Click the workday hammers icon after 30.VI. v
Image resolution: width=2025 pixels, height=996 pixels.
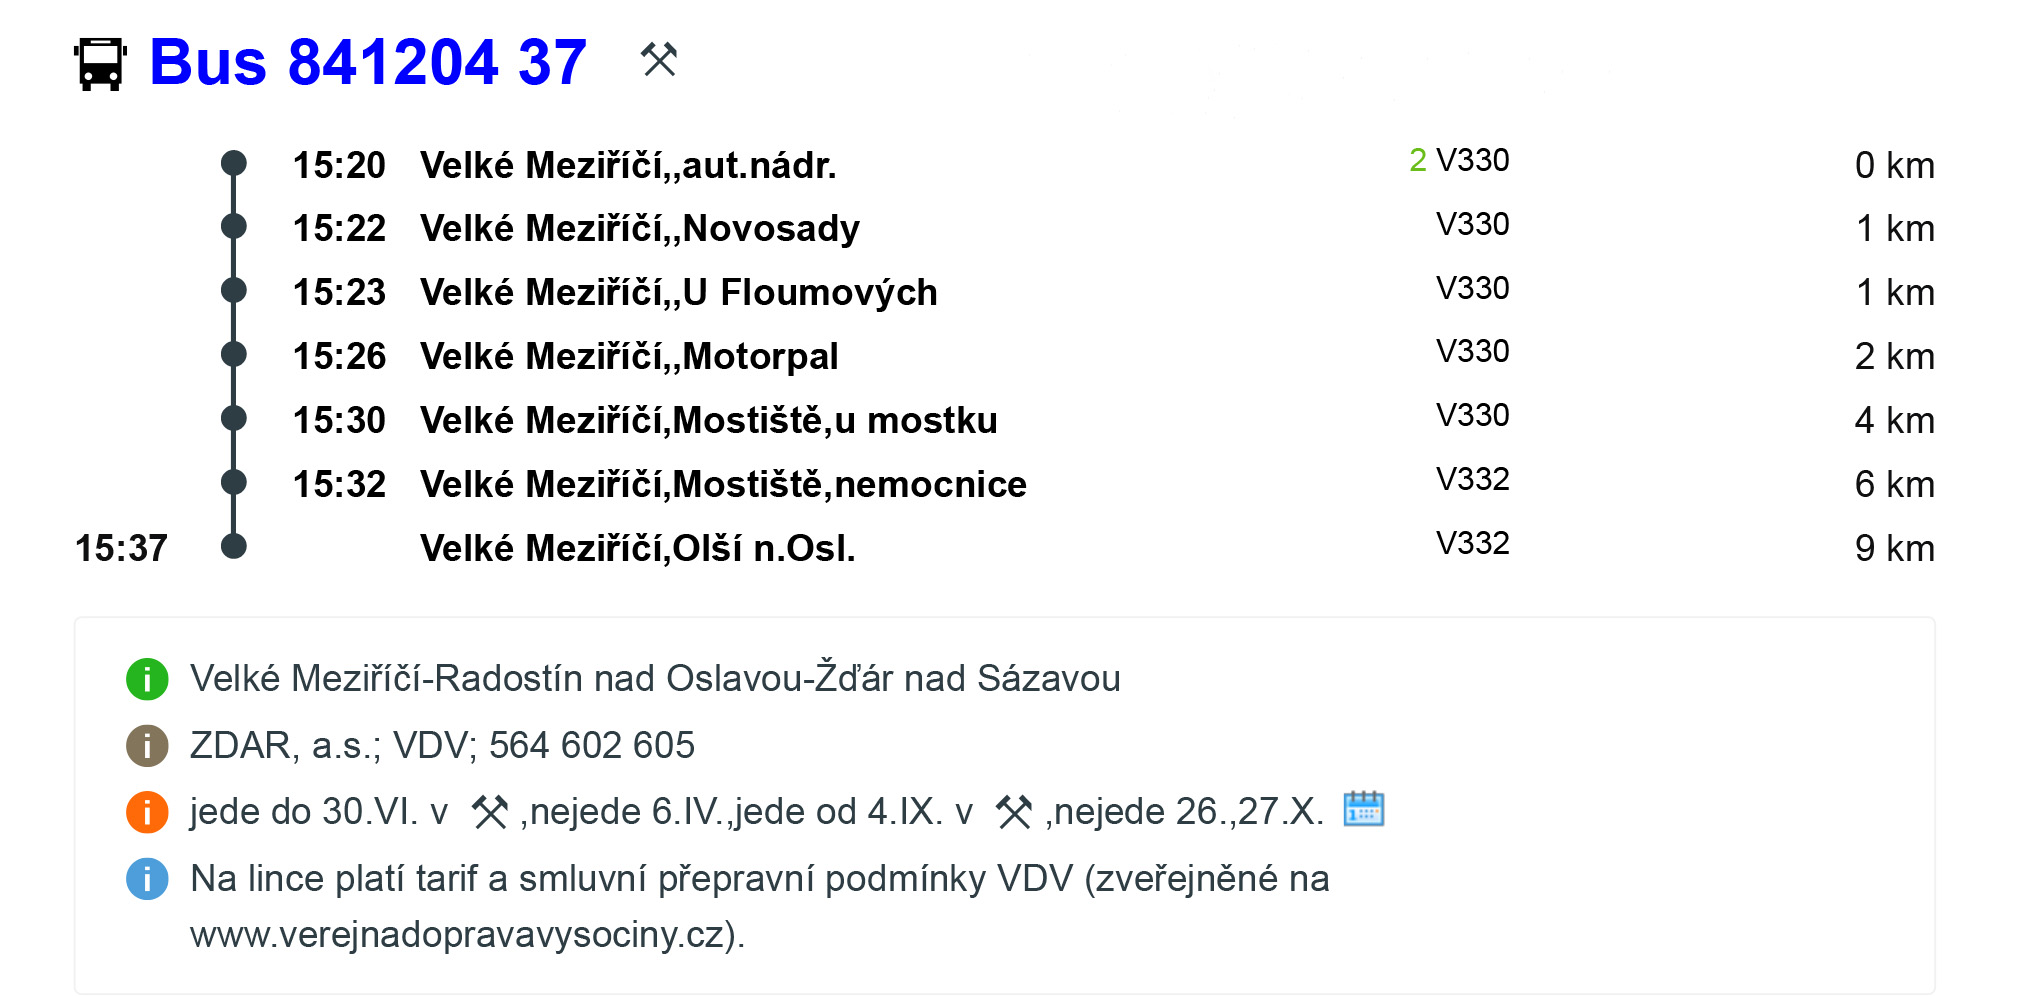pyautogui.click(x=490, y=812)
